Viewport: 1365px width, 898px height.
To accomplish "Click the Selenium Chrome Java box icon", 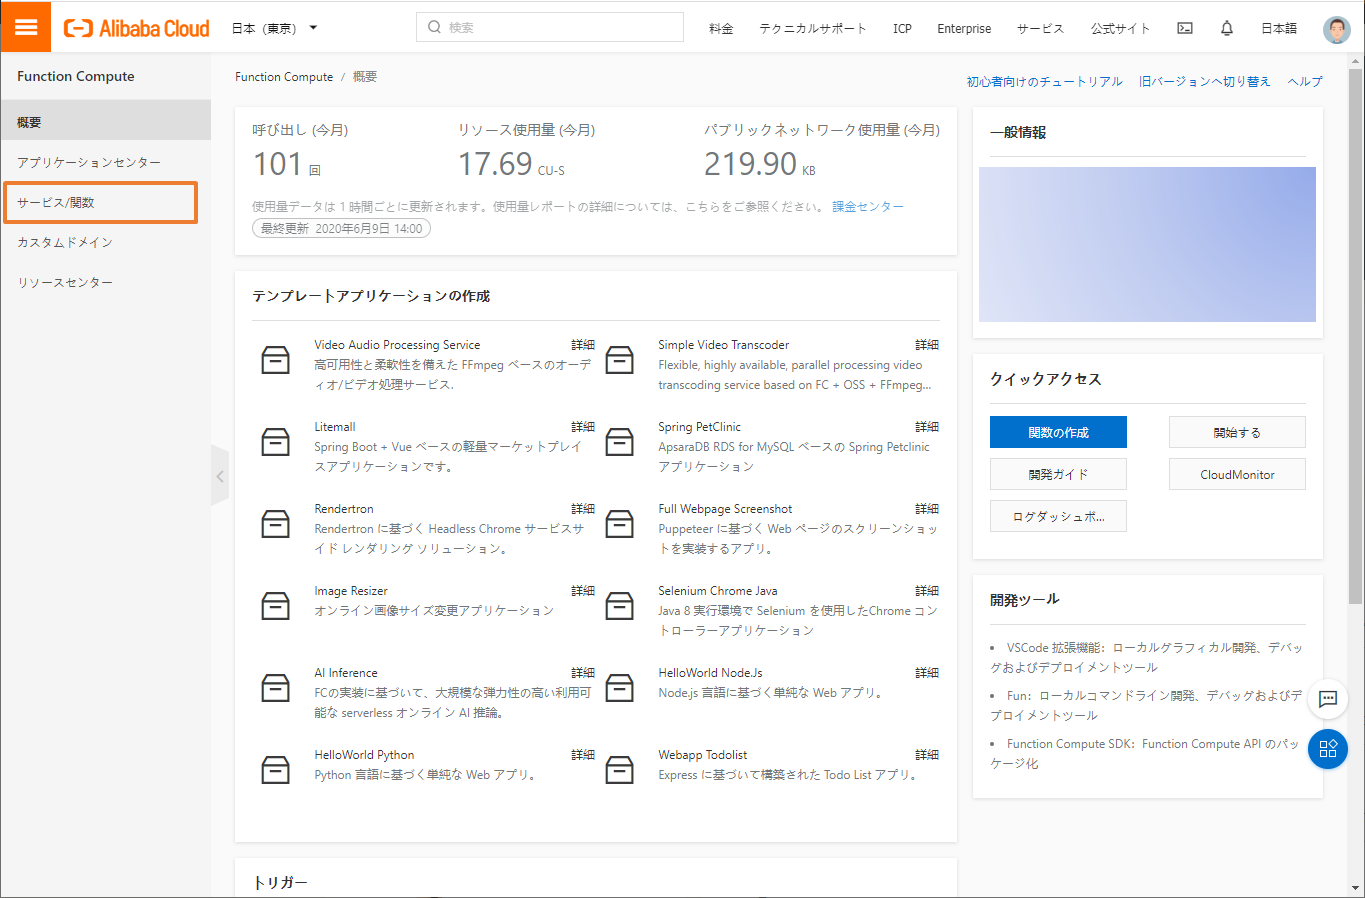I will point(620,606).
